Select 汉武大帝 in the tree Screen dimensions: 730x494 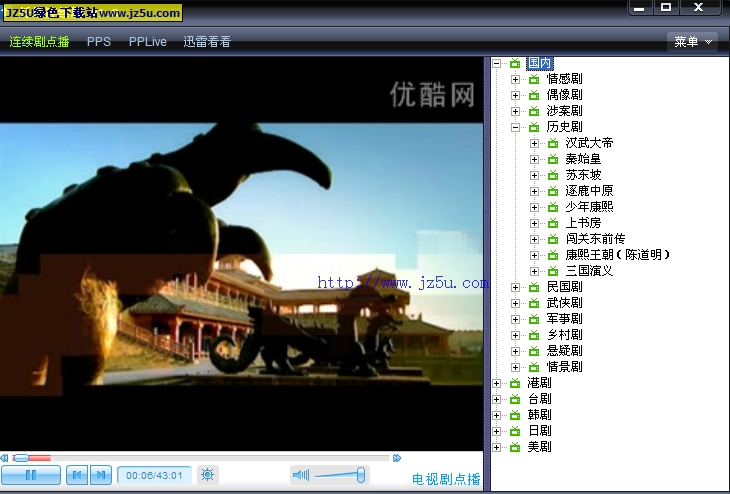pyautogui.click(x=589, y=143)
